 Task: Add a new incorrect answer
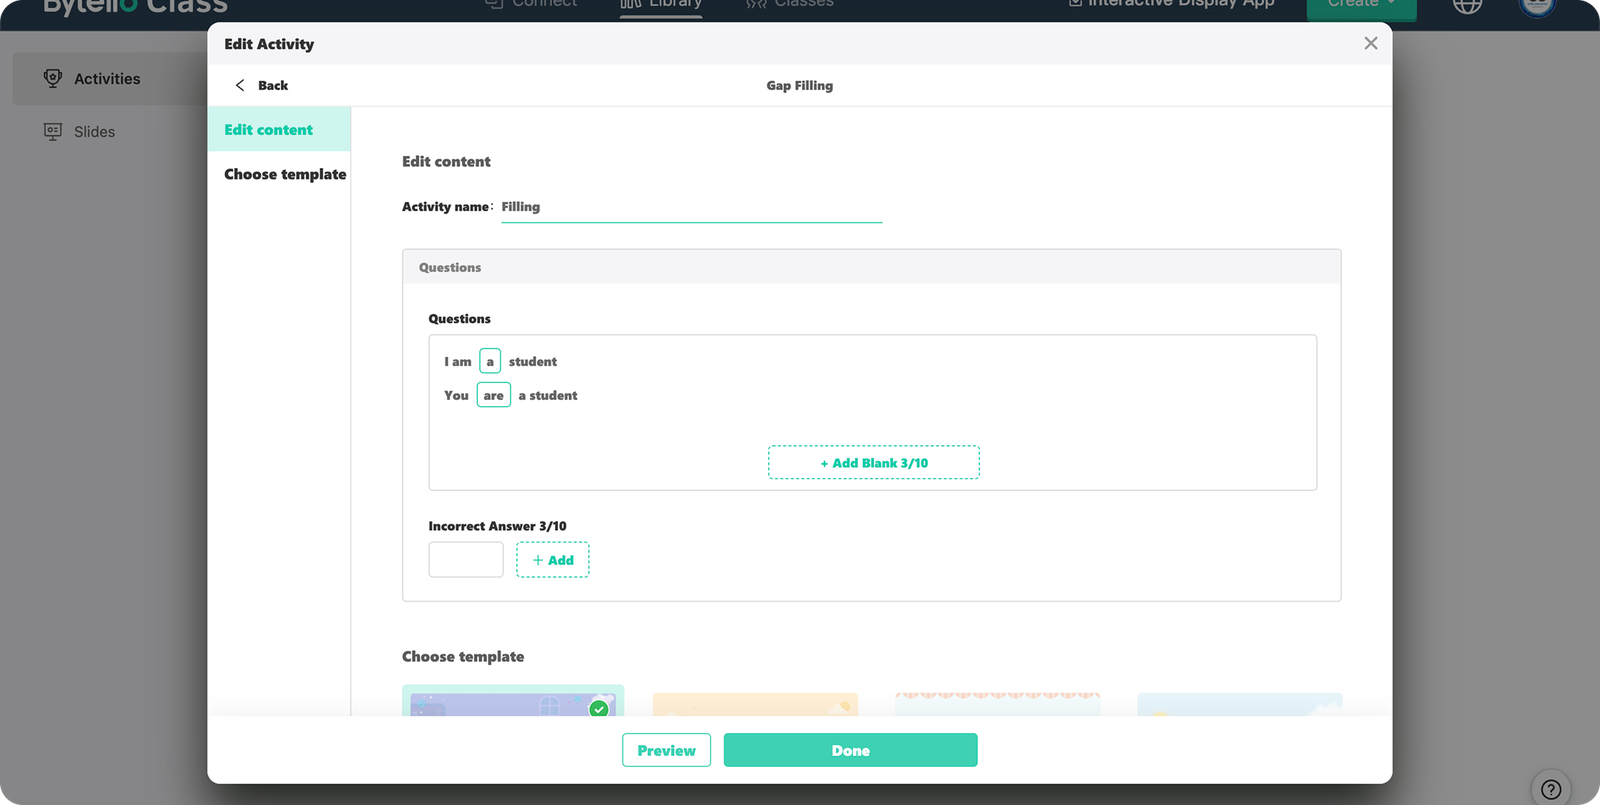click(x=552, y=560)
